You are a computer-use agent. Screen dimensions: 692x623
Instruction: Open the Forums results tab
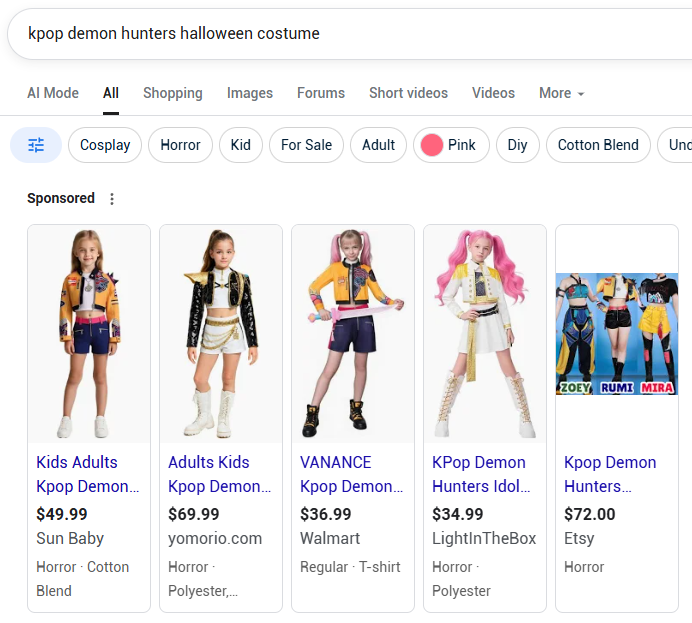[x=320, y=93]
